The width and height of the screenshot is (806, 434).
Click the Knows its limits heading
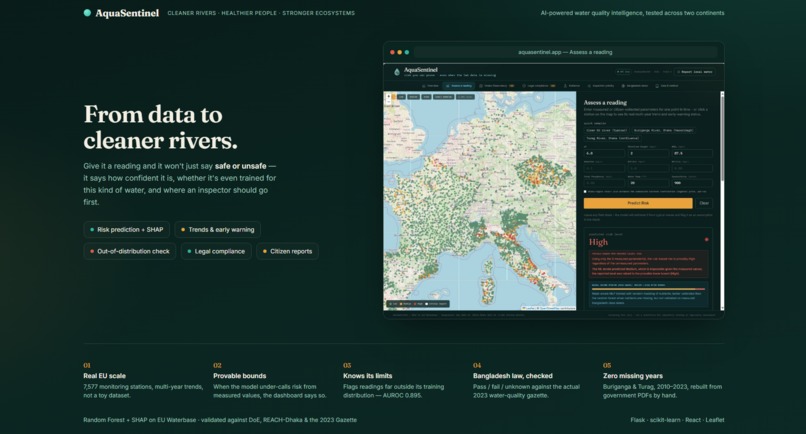point(368,376)
